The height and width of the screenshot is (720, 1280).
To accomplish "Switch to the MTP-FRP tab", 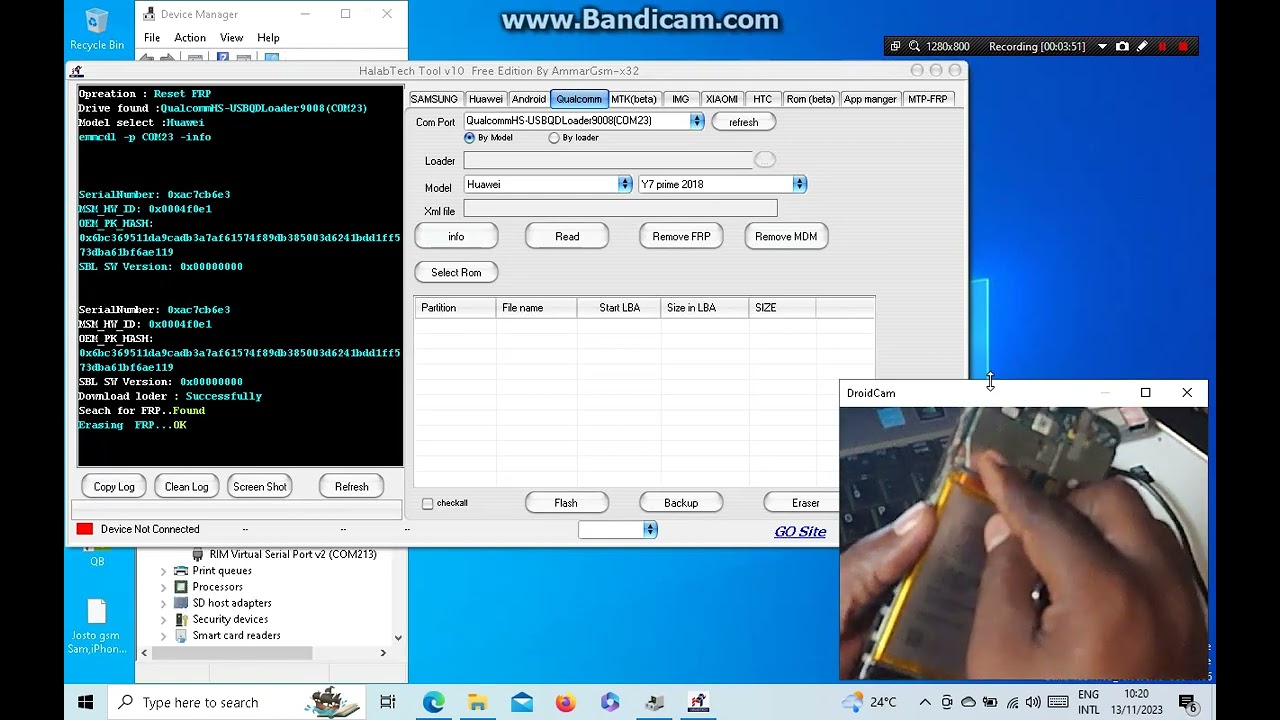I will pos(928,99).
